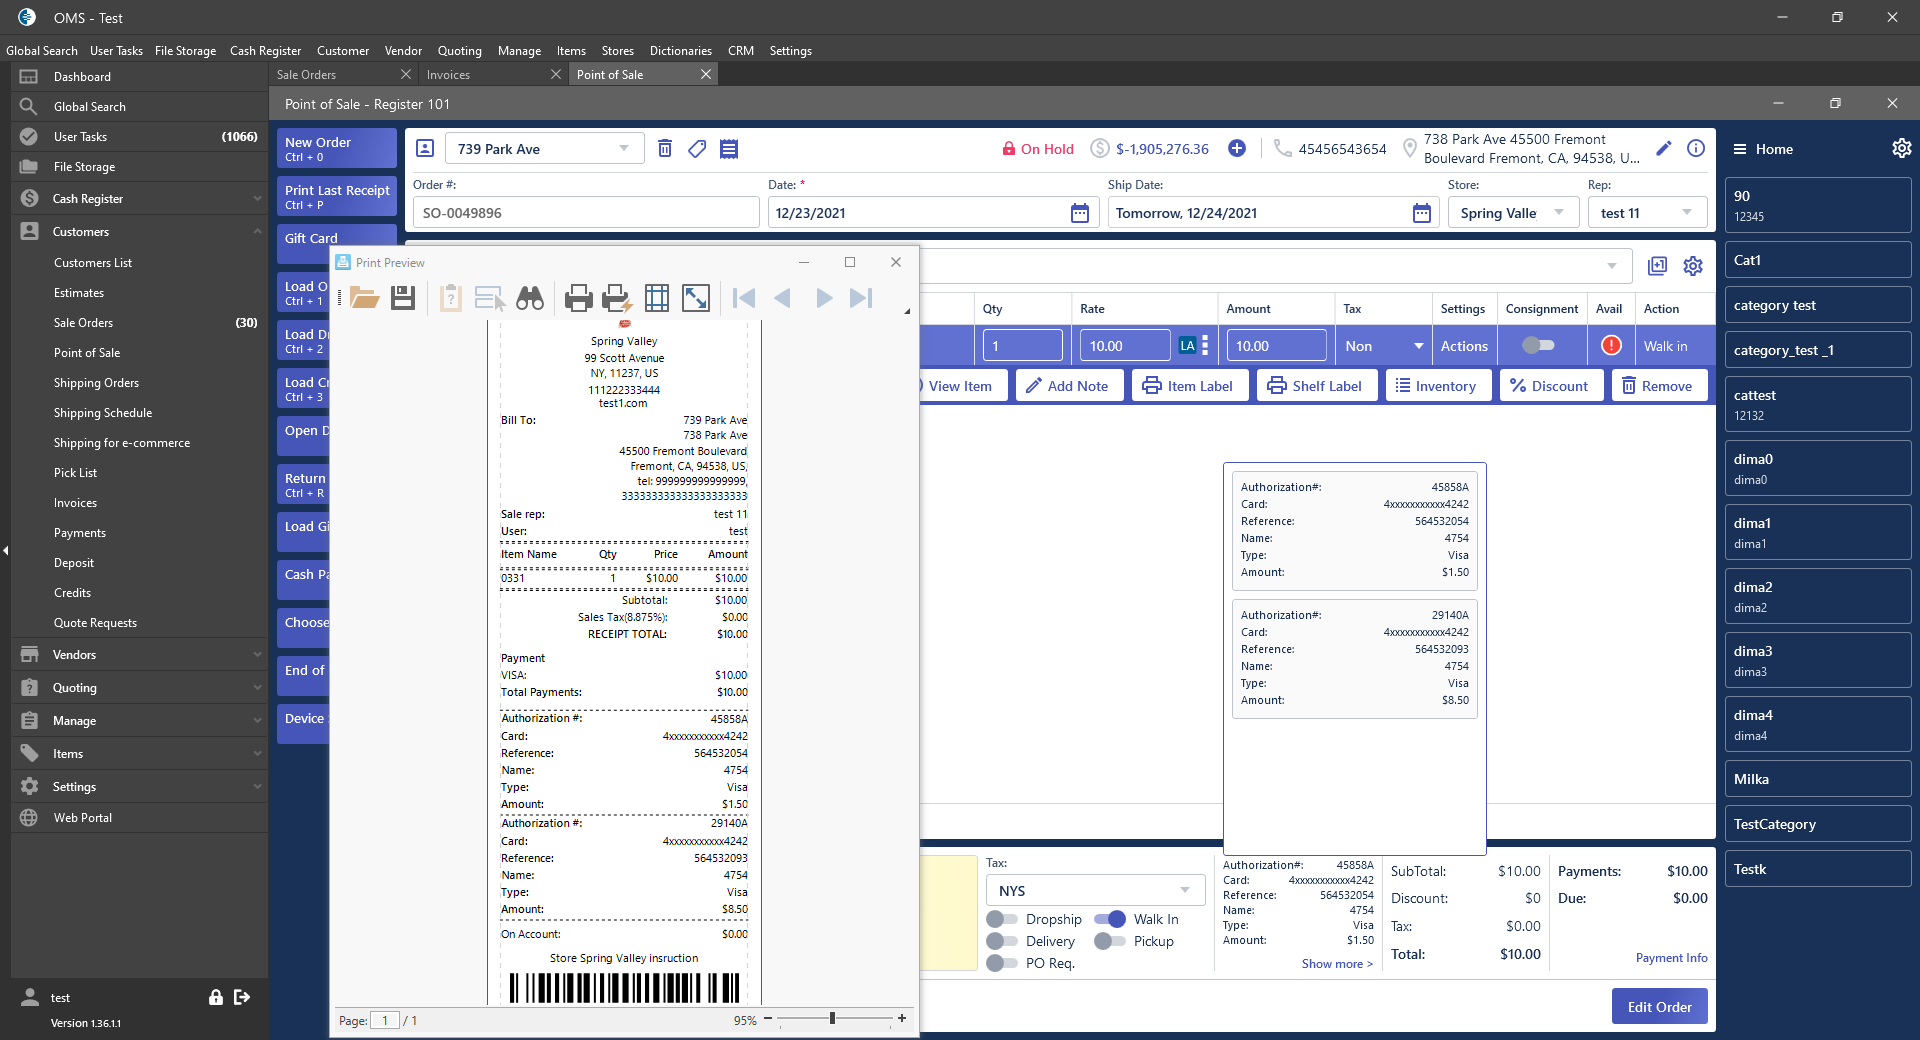1920x1040 pixels.
Task: Open the Cash Register menu
Action: [265, 51]
